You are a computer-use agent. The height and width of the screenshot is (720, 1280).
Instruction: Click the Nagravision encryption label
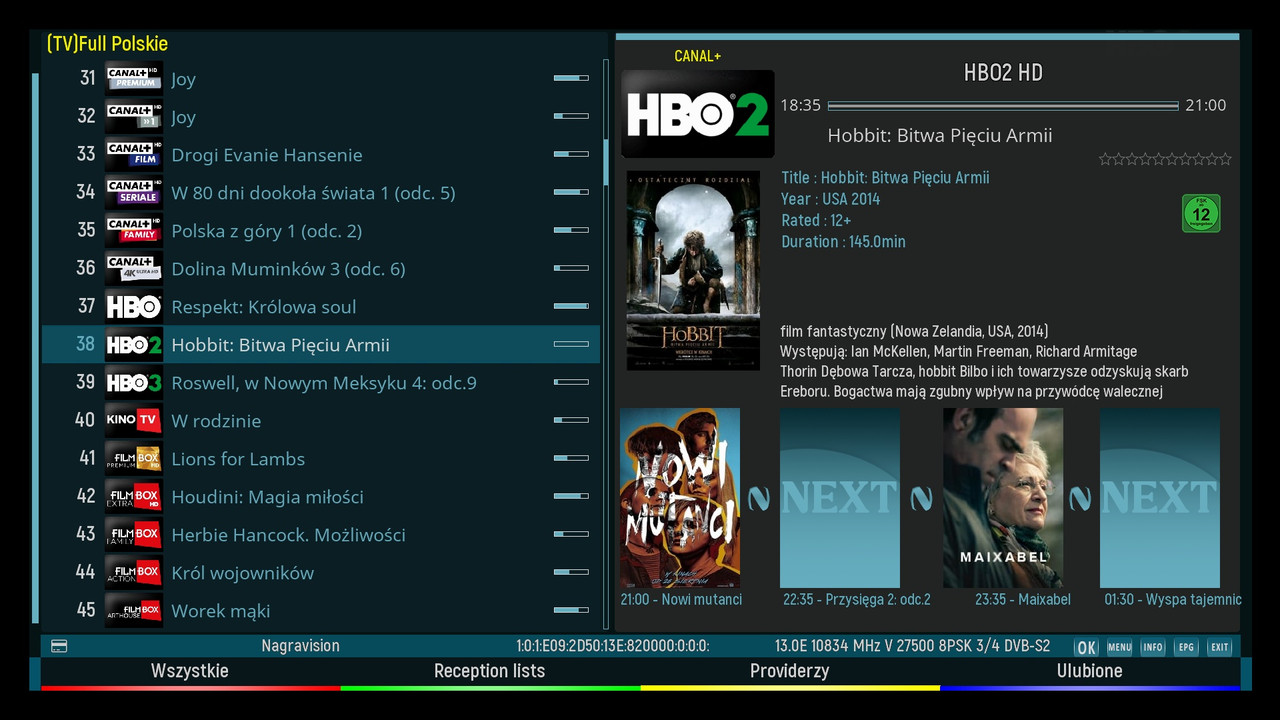300,646
